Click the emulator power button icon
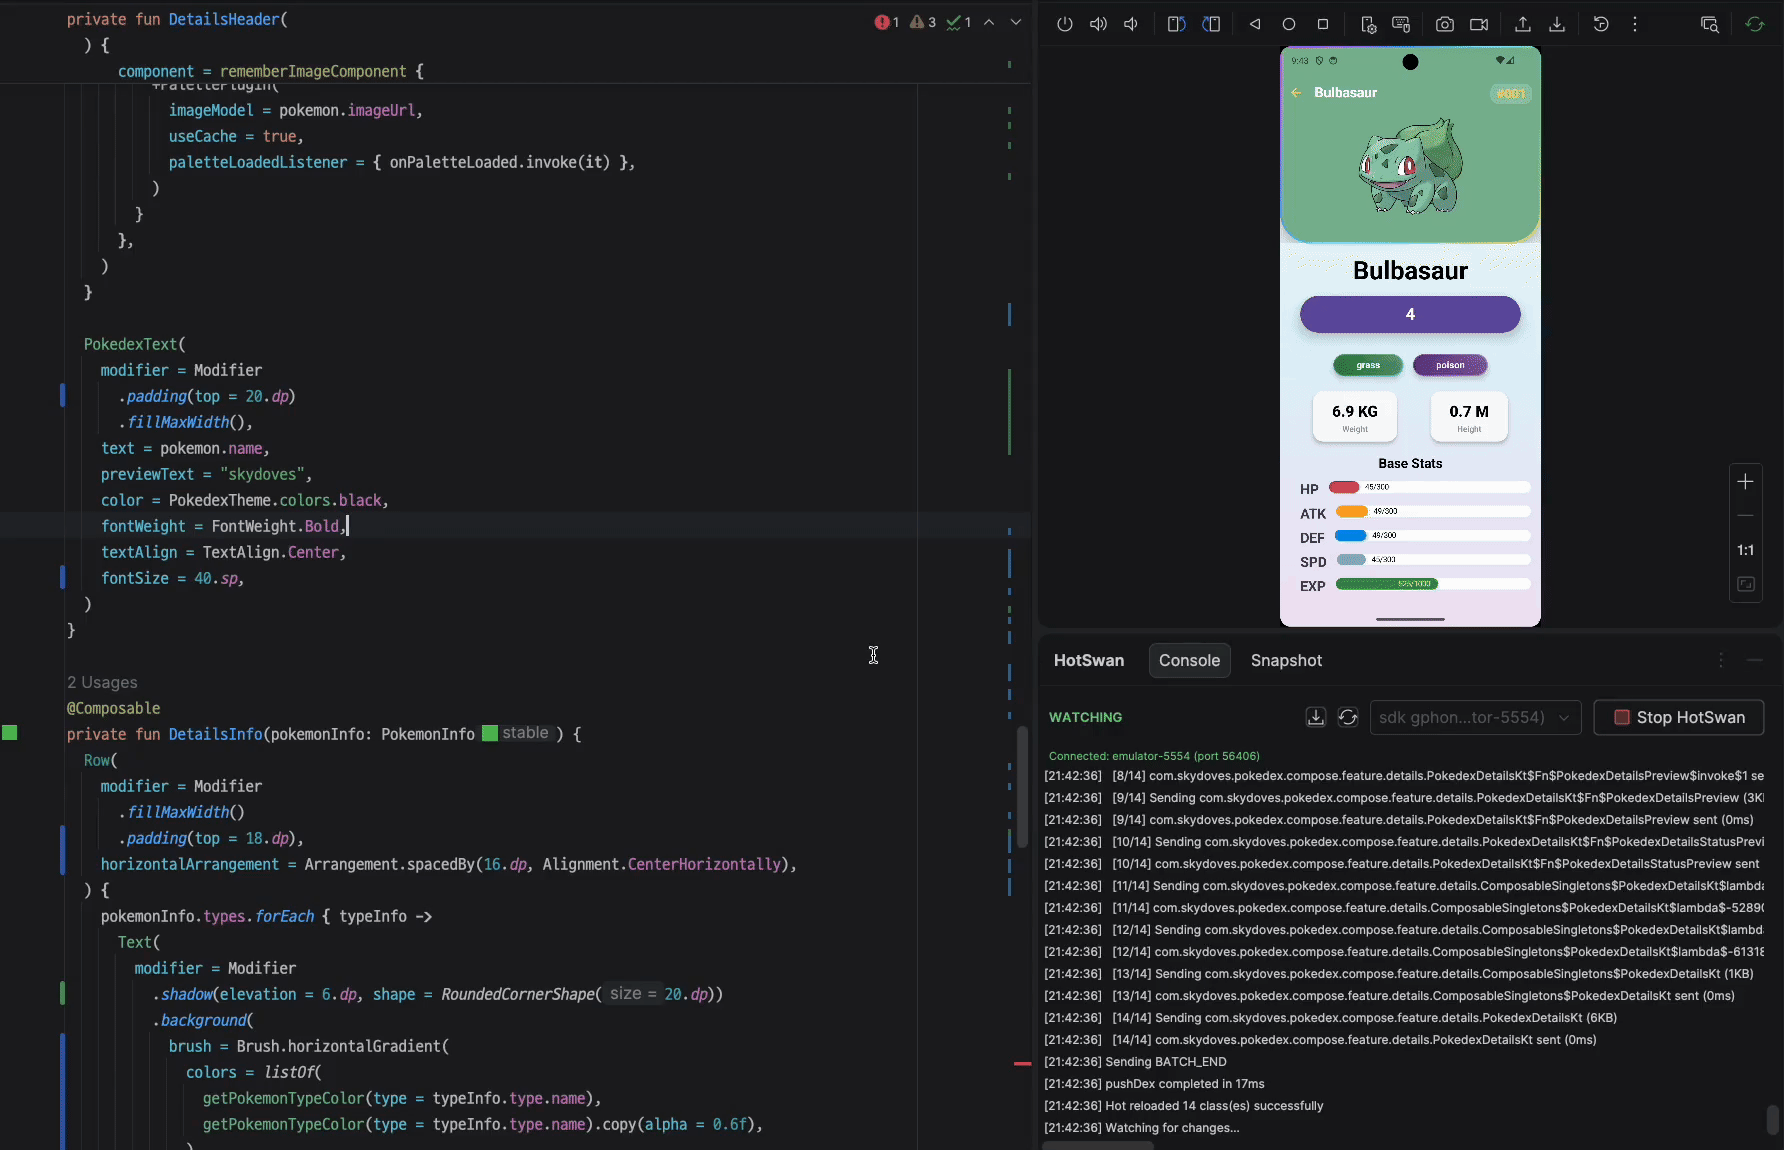Viewport: 1784px width, 1150px height. pyautogui.click(x=1065, y=24)
